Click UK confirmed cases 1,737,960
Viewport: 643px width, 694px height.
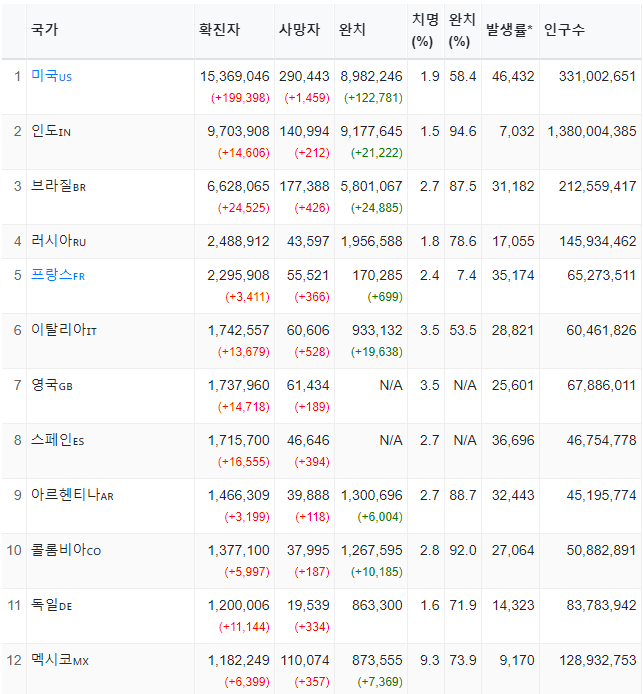click(x=239, y=385)
